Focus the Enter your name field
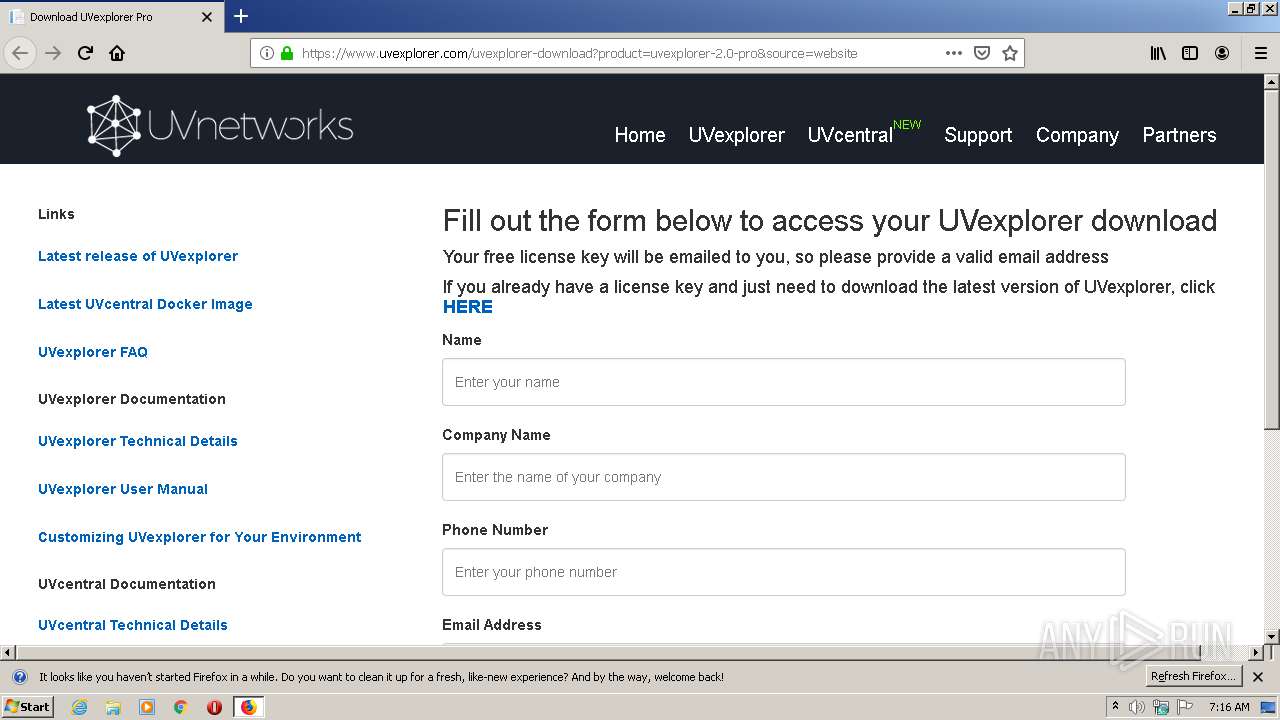 (x=784, y=382)
